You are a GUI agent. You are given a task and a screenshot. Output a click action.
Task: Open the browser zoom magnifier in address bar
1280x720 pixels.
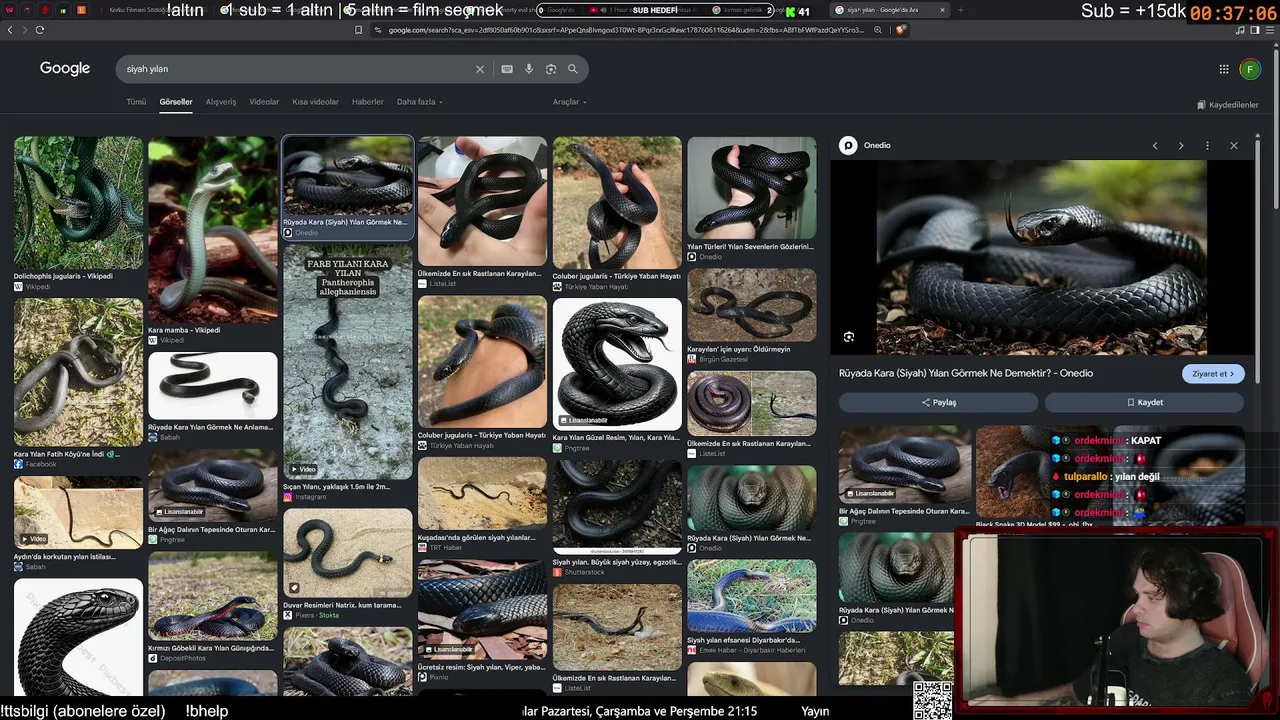pyautogui.click(x=878, y=30)
